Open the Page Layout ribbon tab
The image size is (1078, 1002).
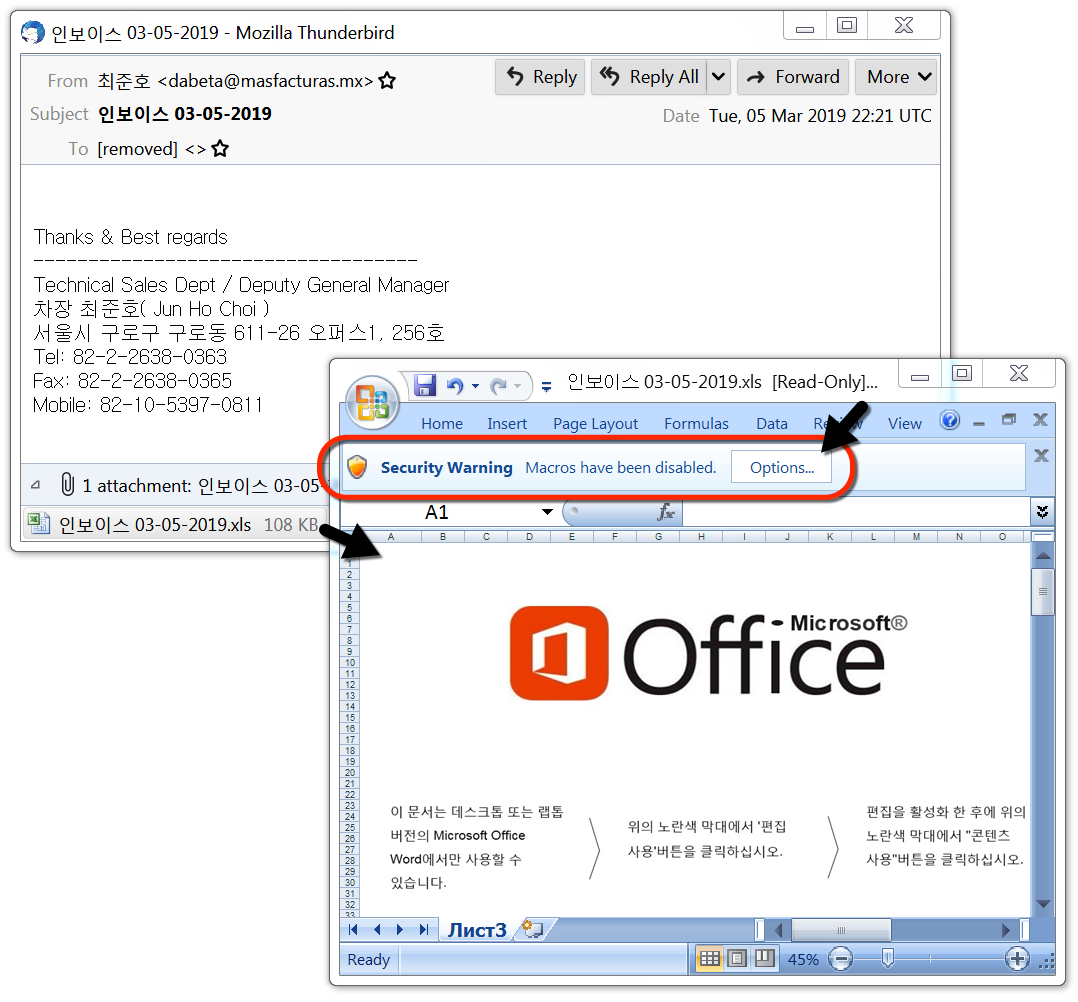tap(595, 424)
